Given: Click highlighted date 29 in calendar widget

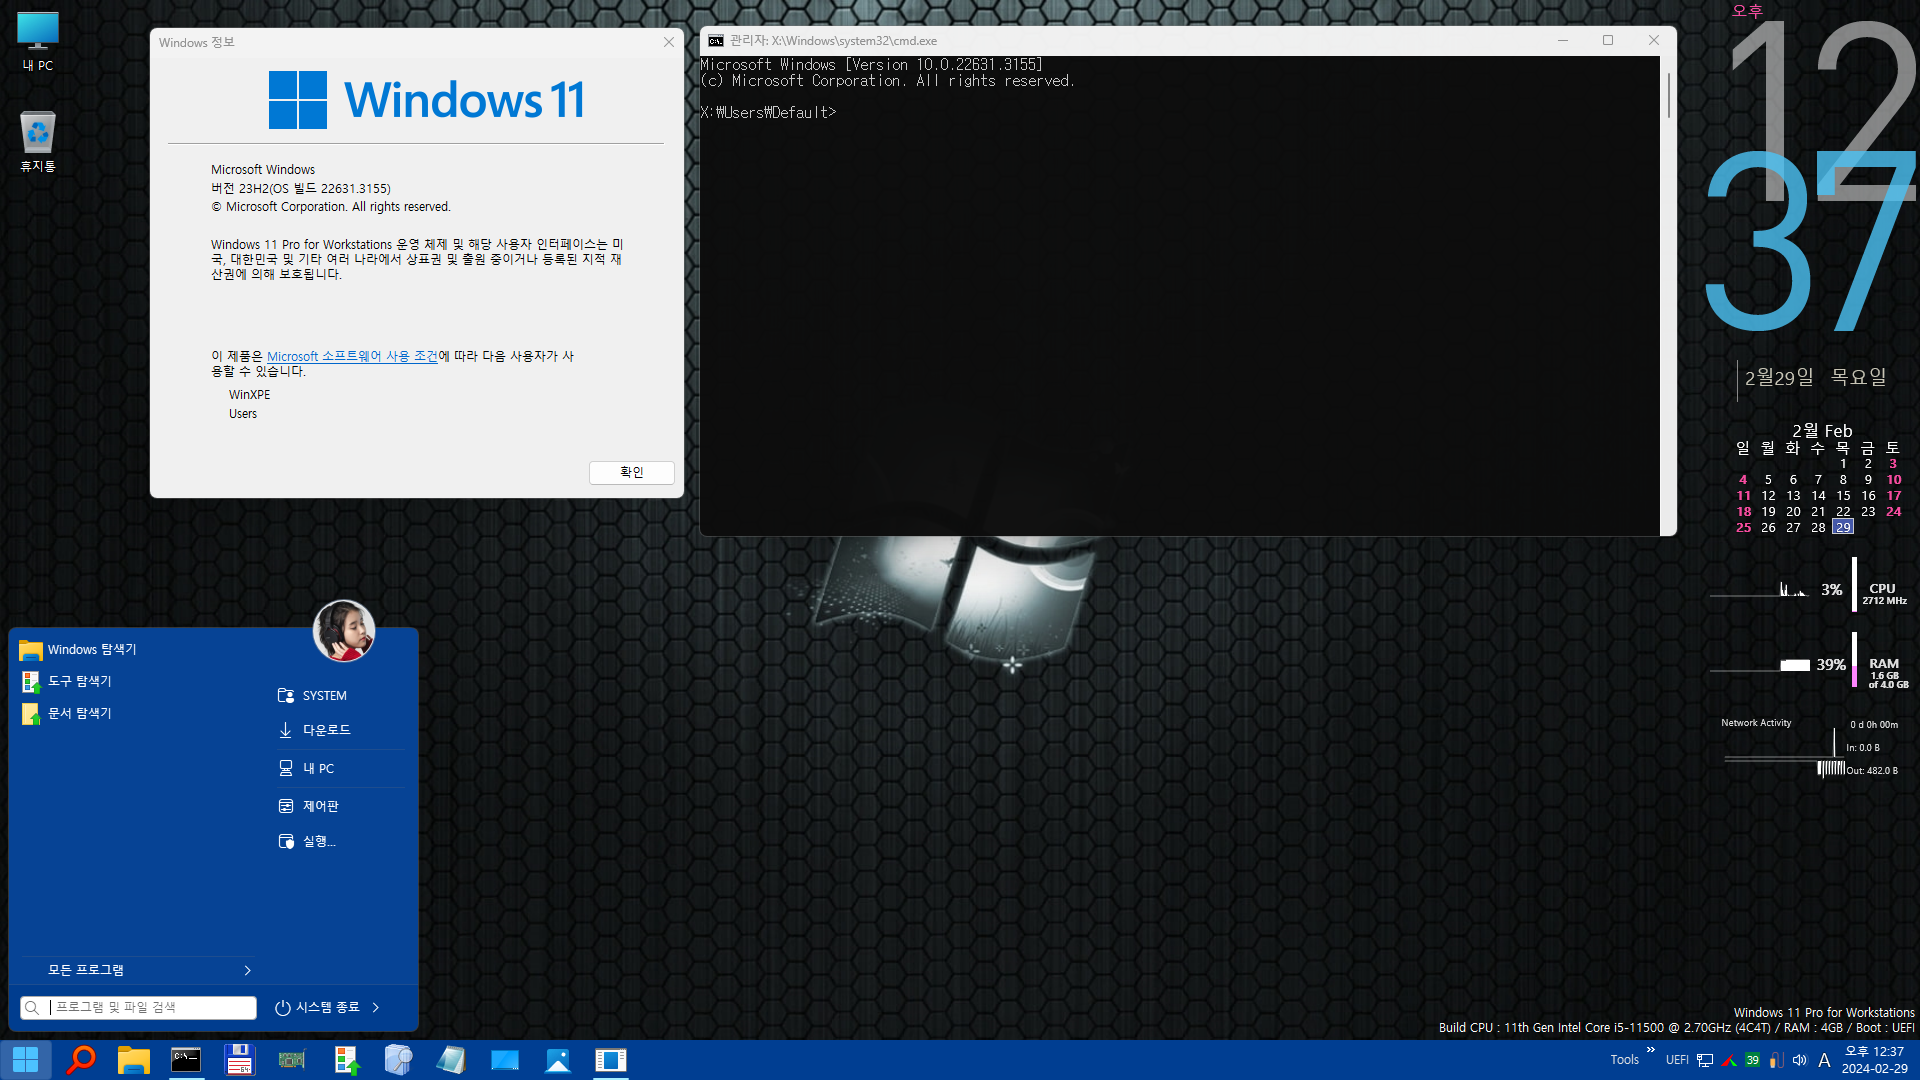Looking at the screenshot, I should (1843, 527).
